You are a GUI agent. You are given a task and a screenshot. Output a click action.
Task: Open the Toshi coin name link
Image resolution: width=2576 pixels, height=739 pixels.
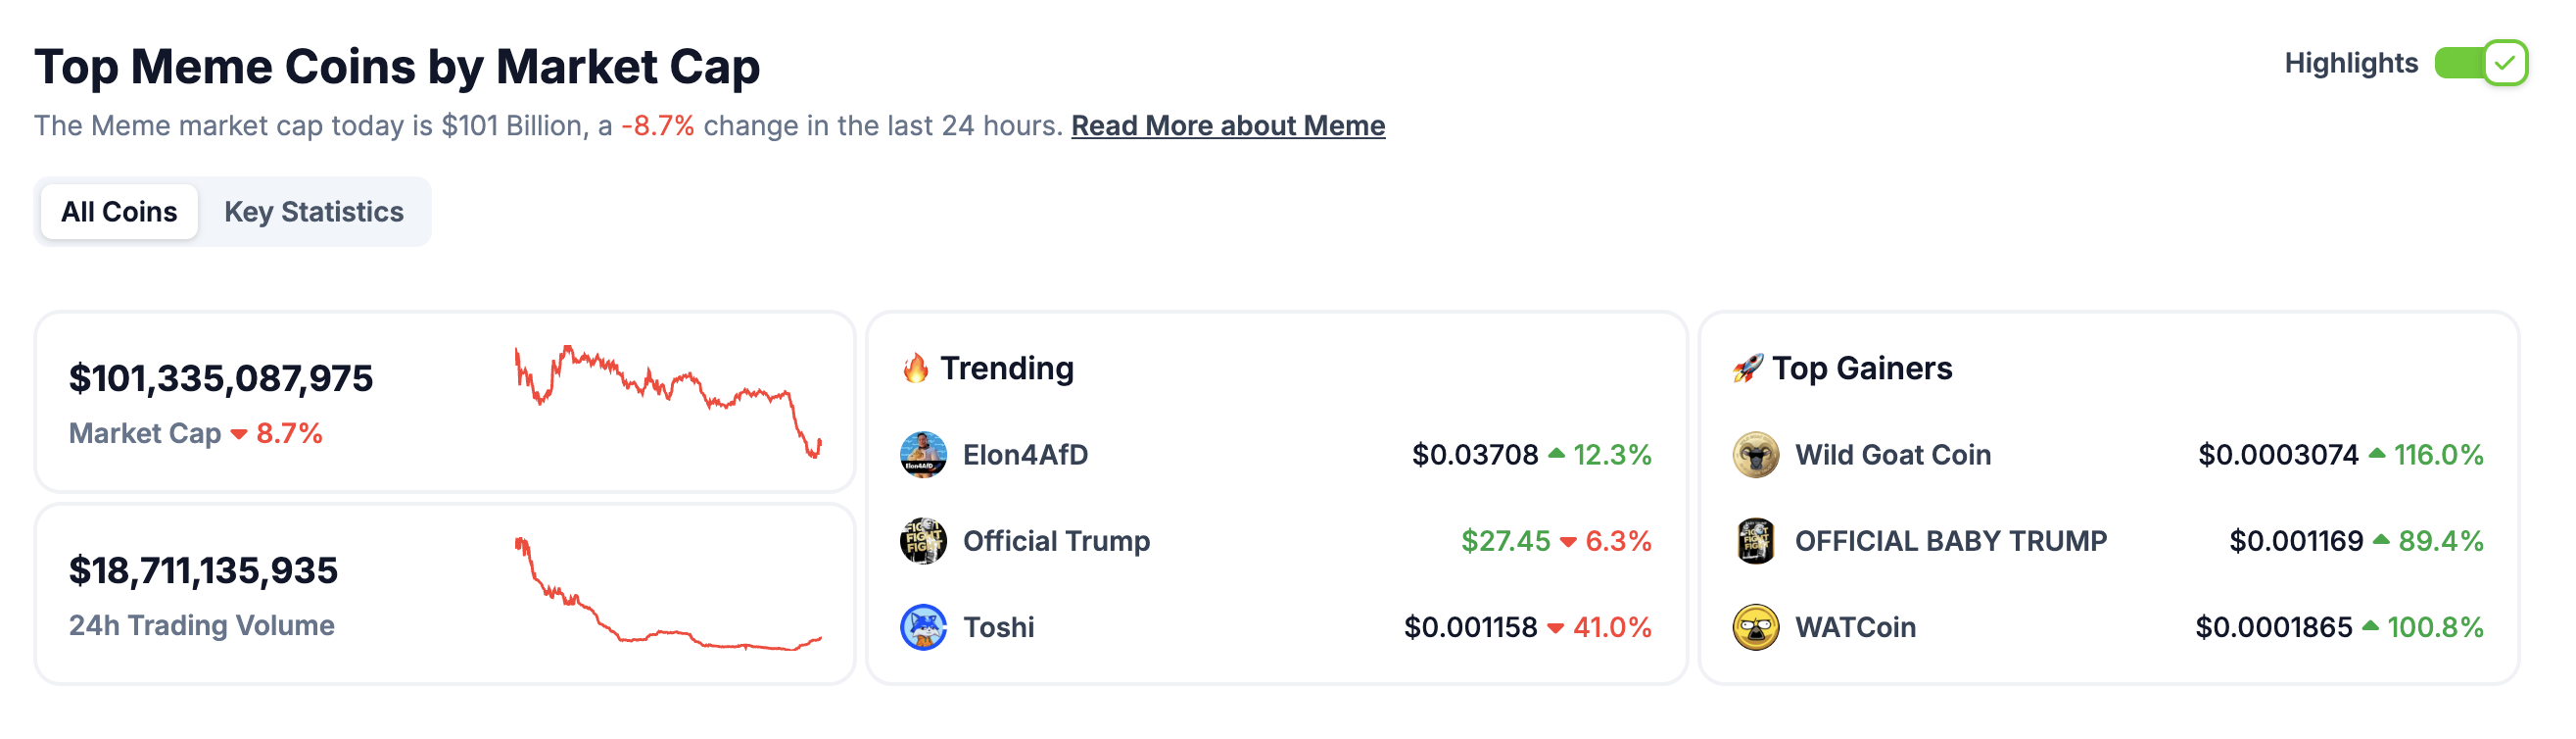point(998,627)
